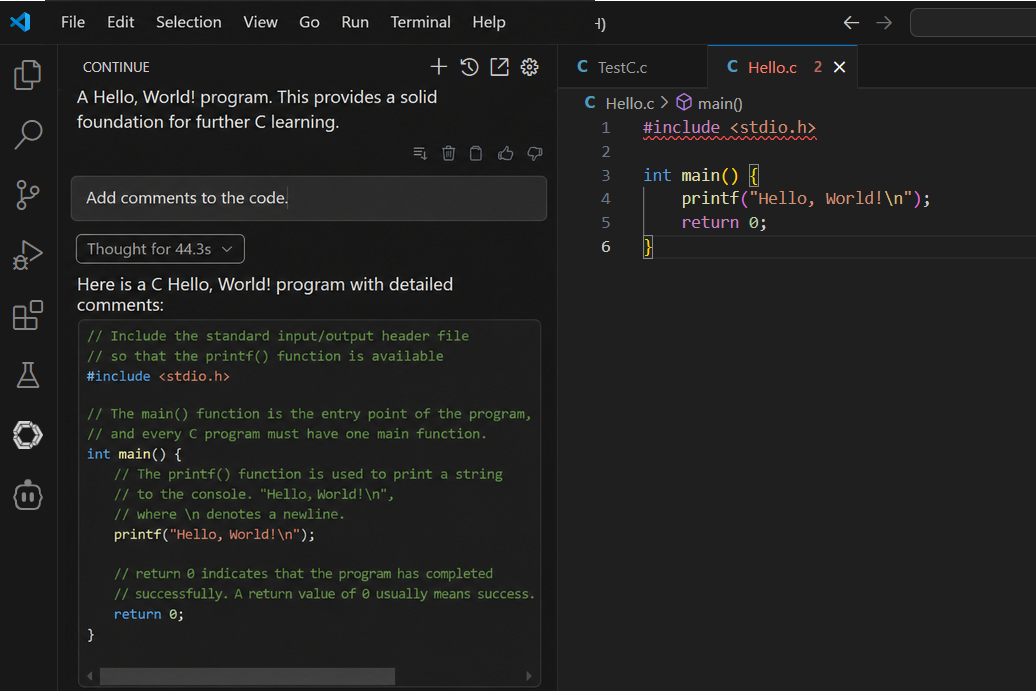Mark the response with thumbs up
The width and height of the screenshot is (1036, 691).
(505, 153)
